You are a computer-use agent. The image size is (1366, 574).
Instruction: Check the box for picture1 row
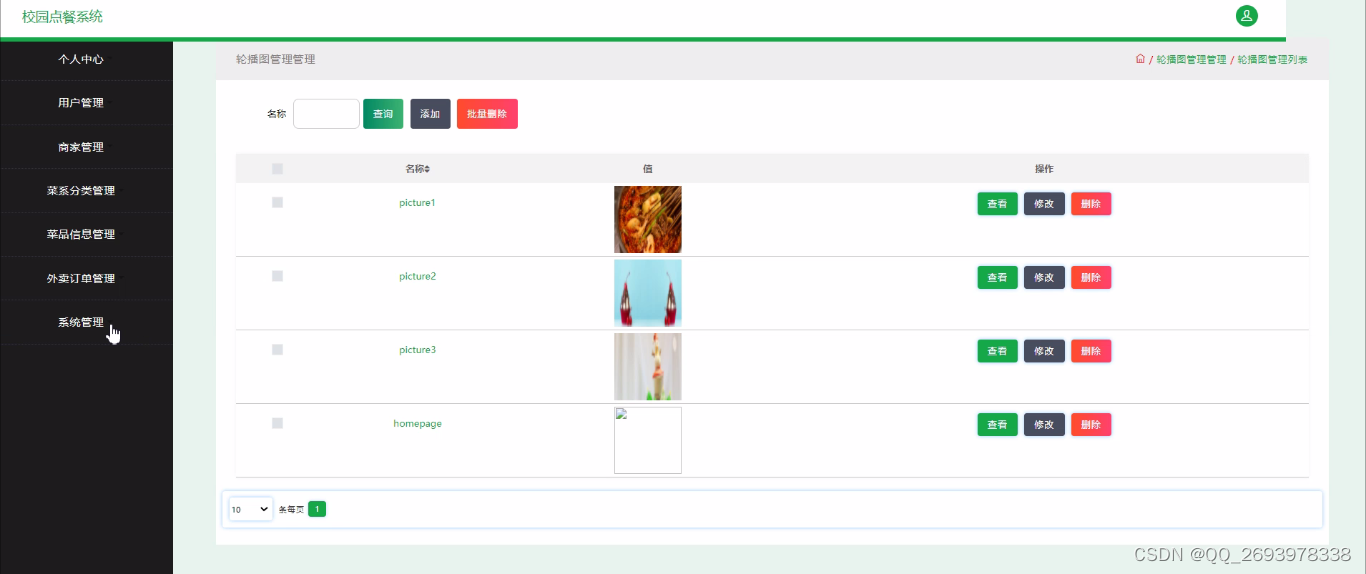point(277,202)
